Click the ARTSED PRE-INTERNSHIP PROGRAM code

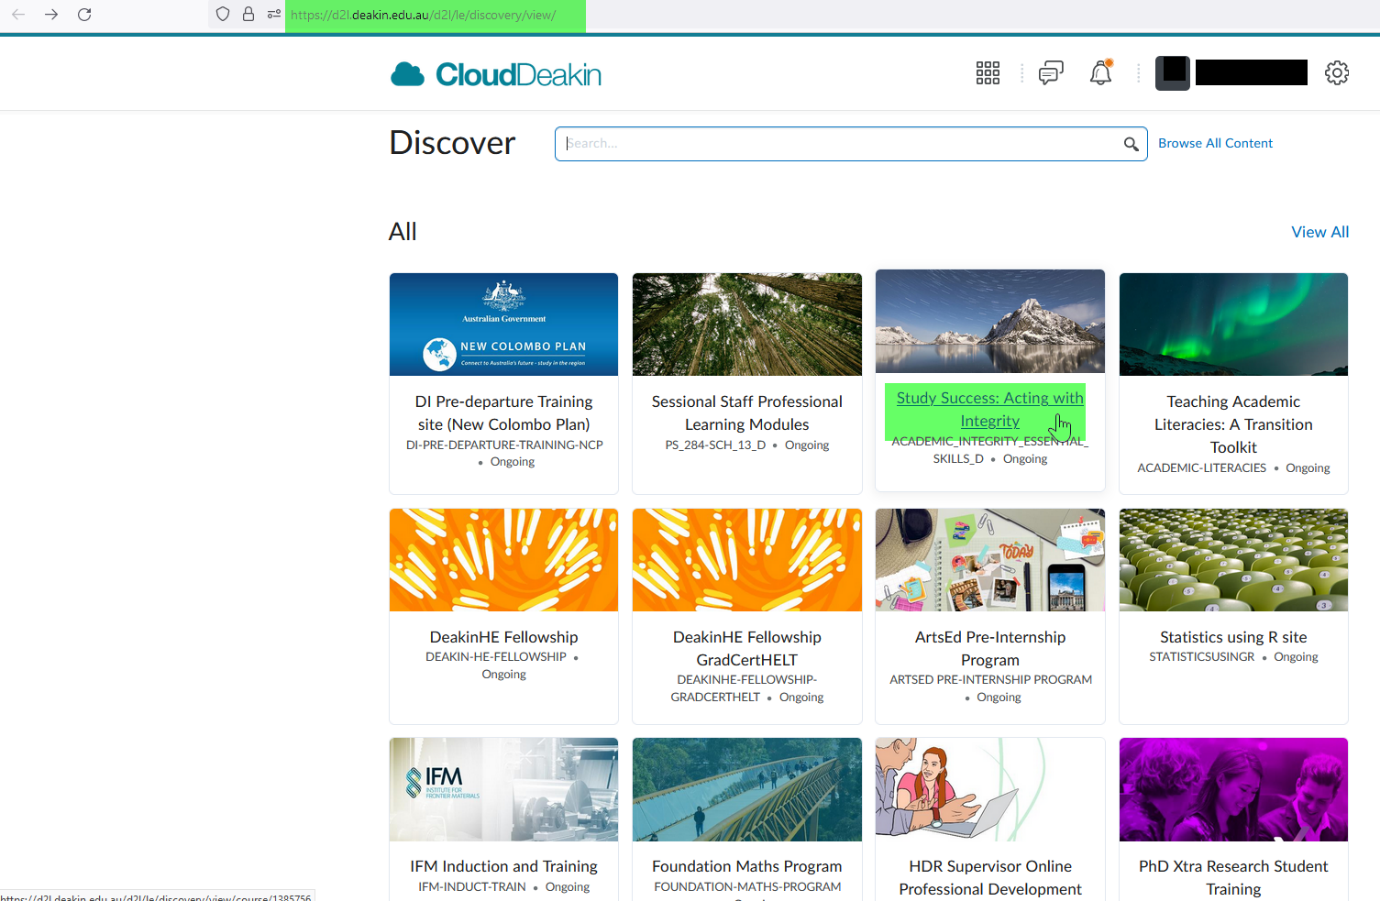click(x=990, y=680)
